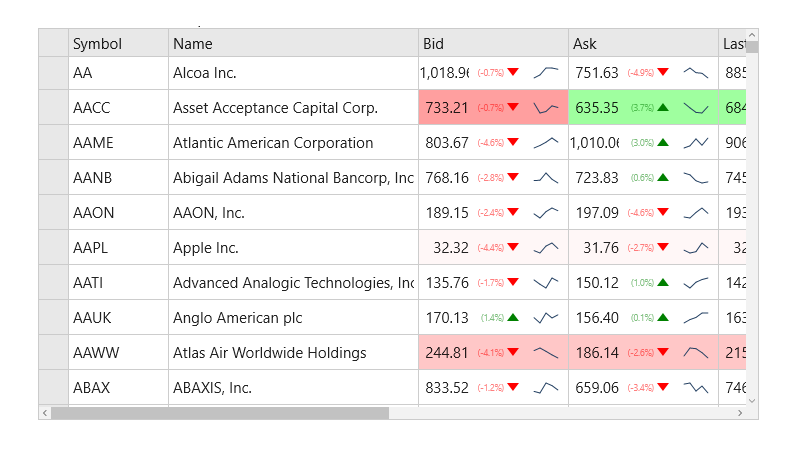Click sparkline chart in AAWW Ask cell
Viewport: 800px width, 450px height.
[696, 352]
